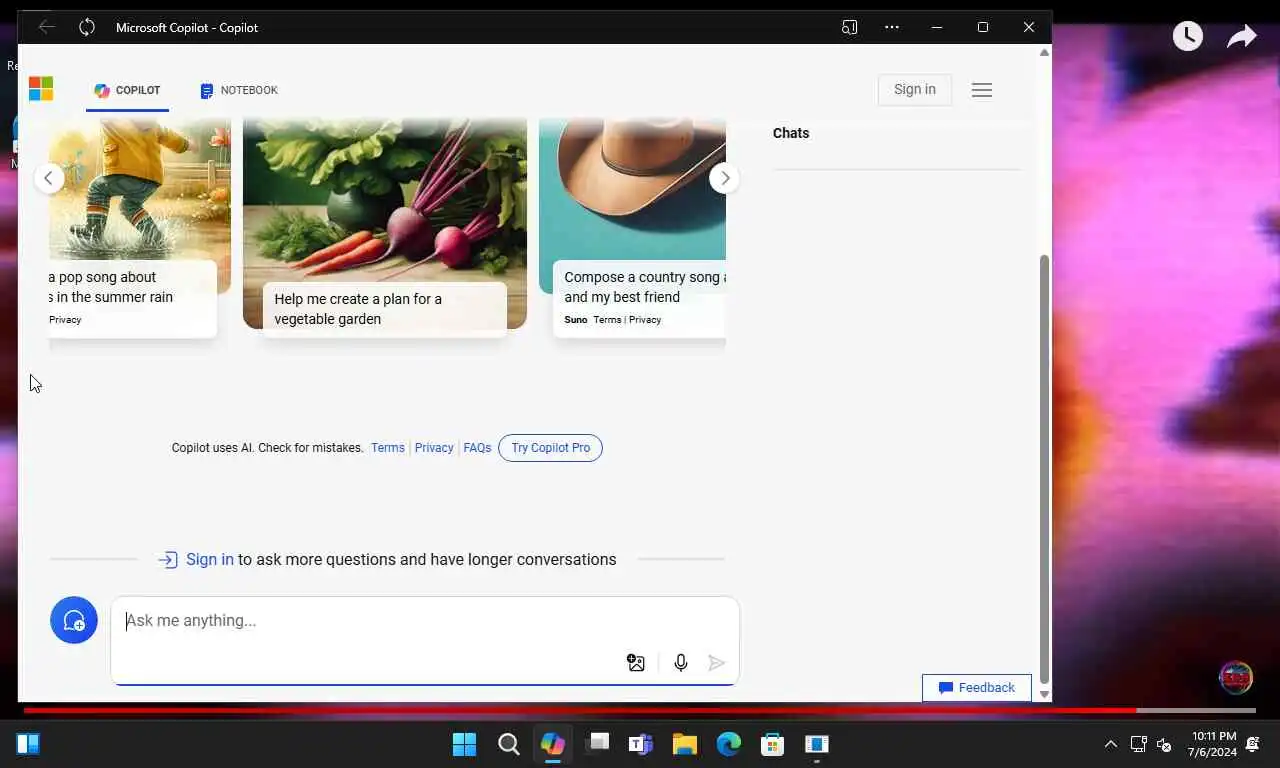
Task: Show previous suggestion cards with left arrow
Action: point(49,178)
